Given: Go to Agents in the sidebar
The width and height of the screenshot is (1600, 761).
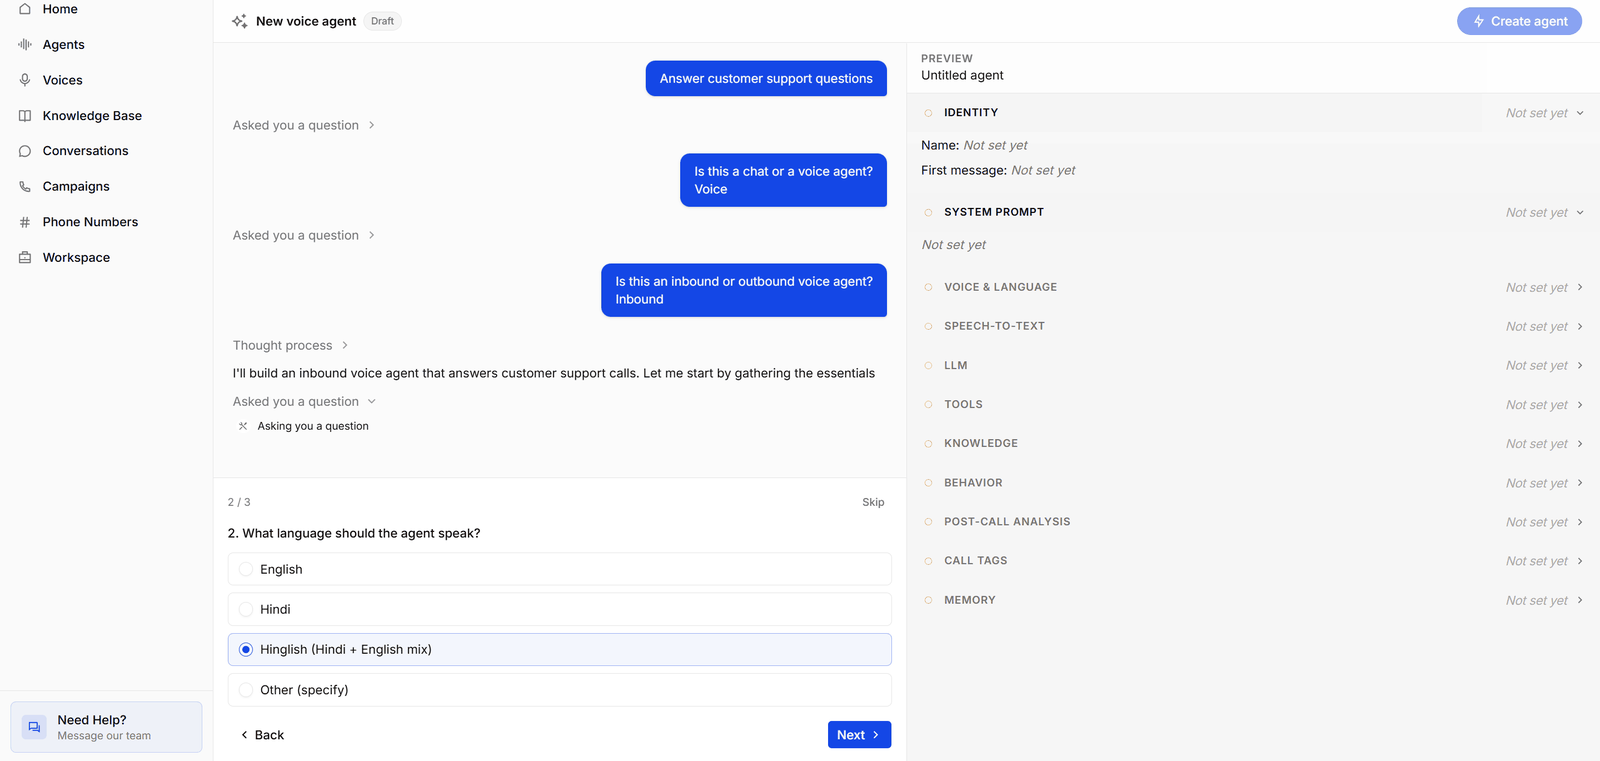Looking at the screenshot, I should (x=63, y=44).
